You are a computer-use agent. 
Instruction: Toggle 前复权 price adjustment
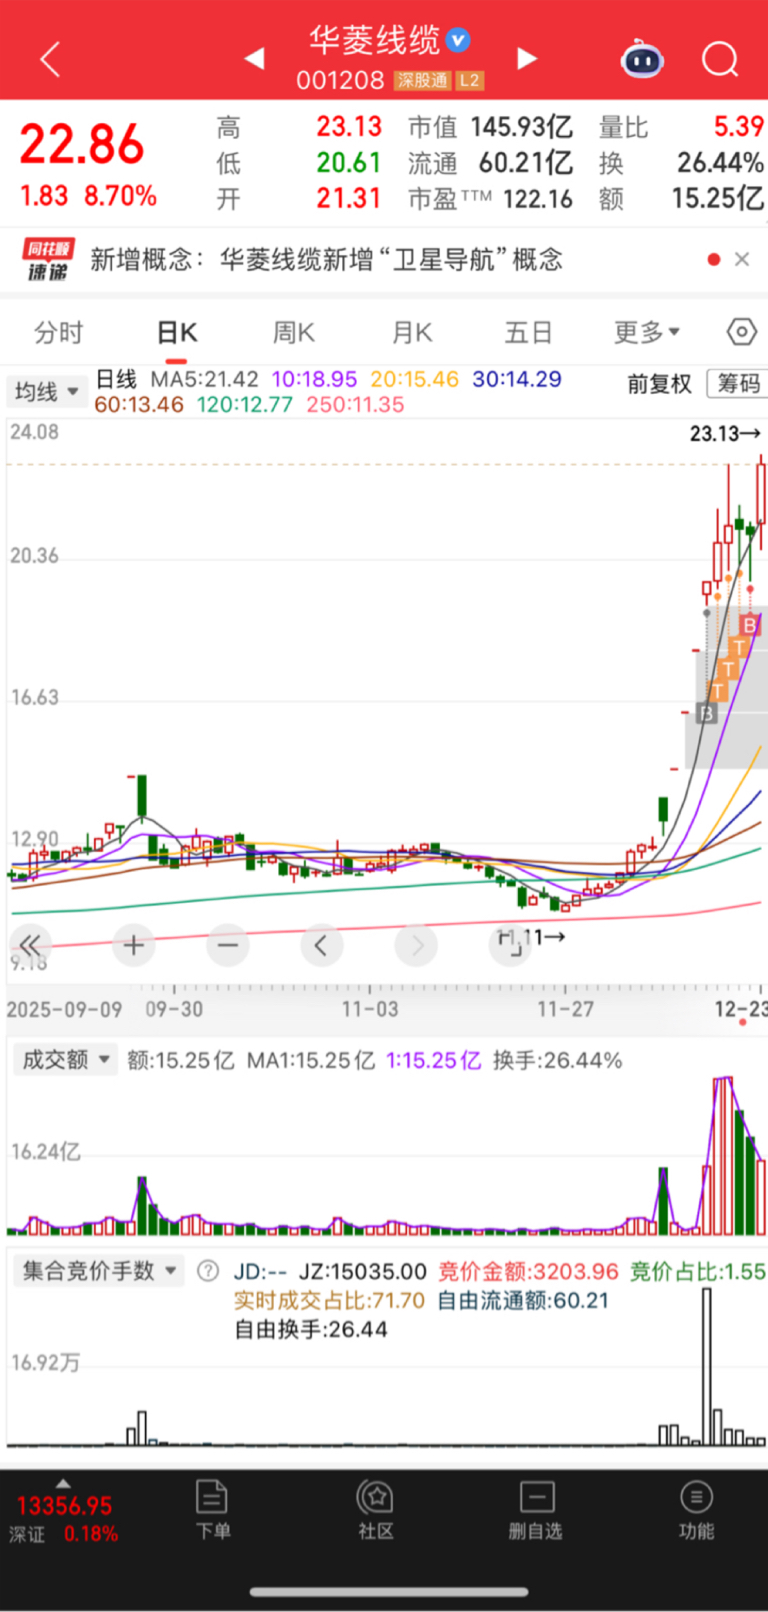tap(659, 384)
